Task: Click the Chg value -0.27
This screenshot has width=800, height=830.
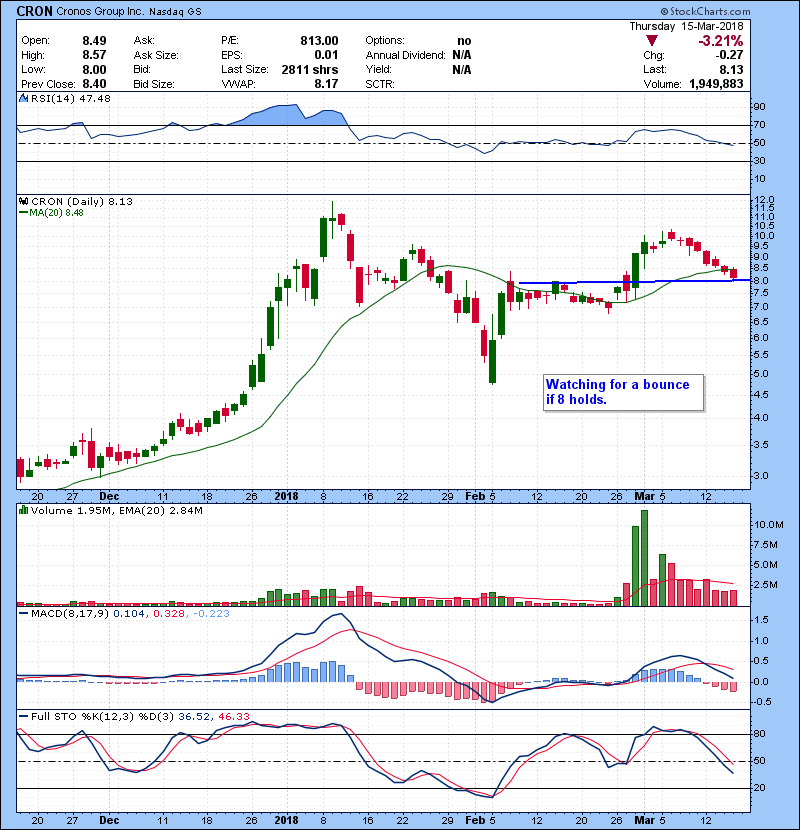Action: click(730, 55)
